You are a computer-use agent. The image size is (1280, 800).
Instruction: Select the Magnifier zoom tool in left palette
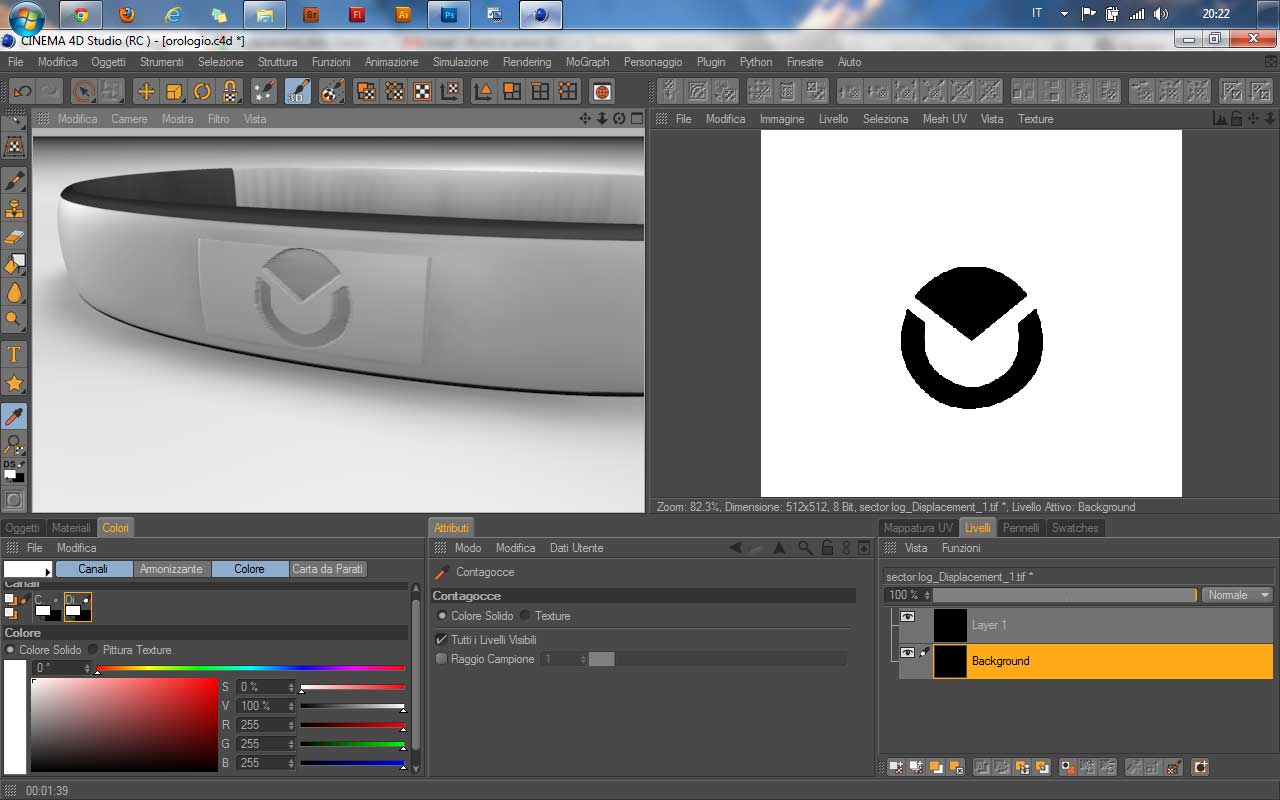(x=14, y=321)
